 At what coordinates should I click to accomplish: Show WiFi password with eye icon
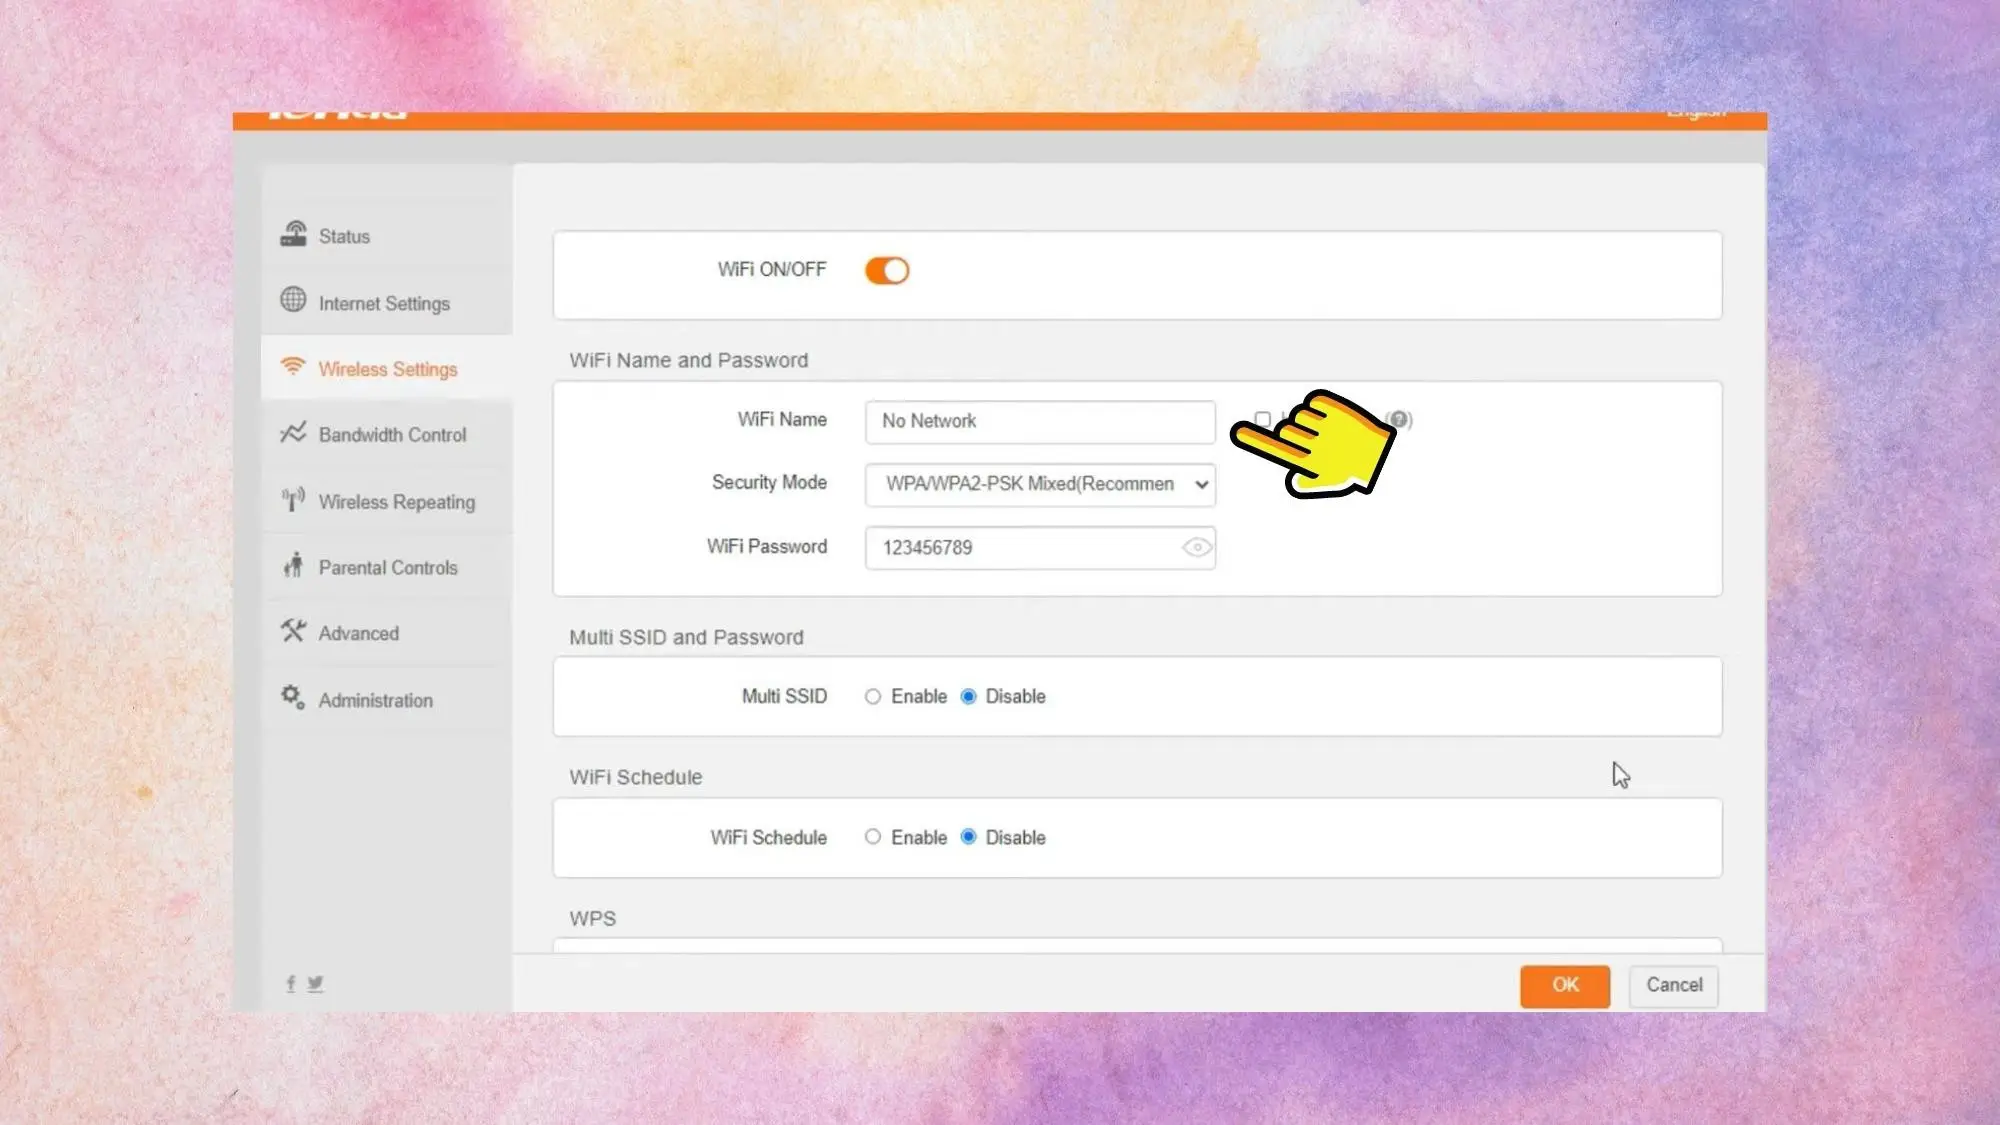(1196, 548)
